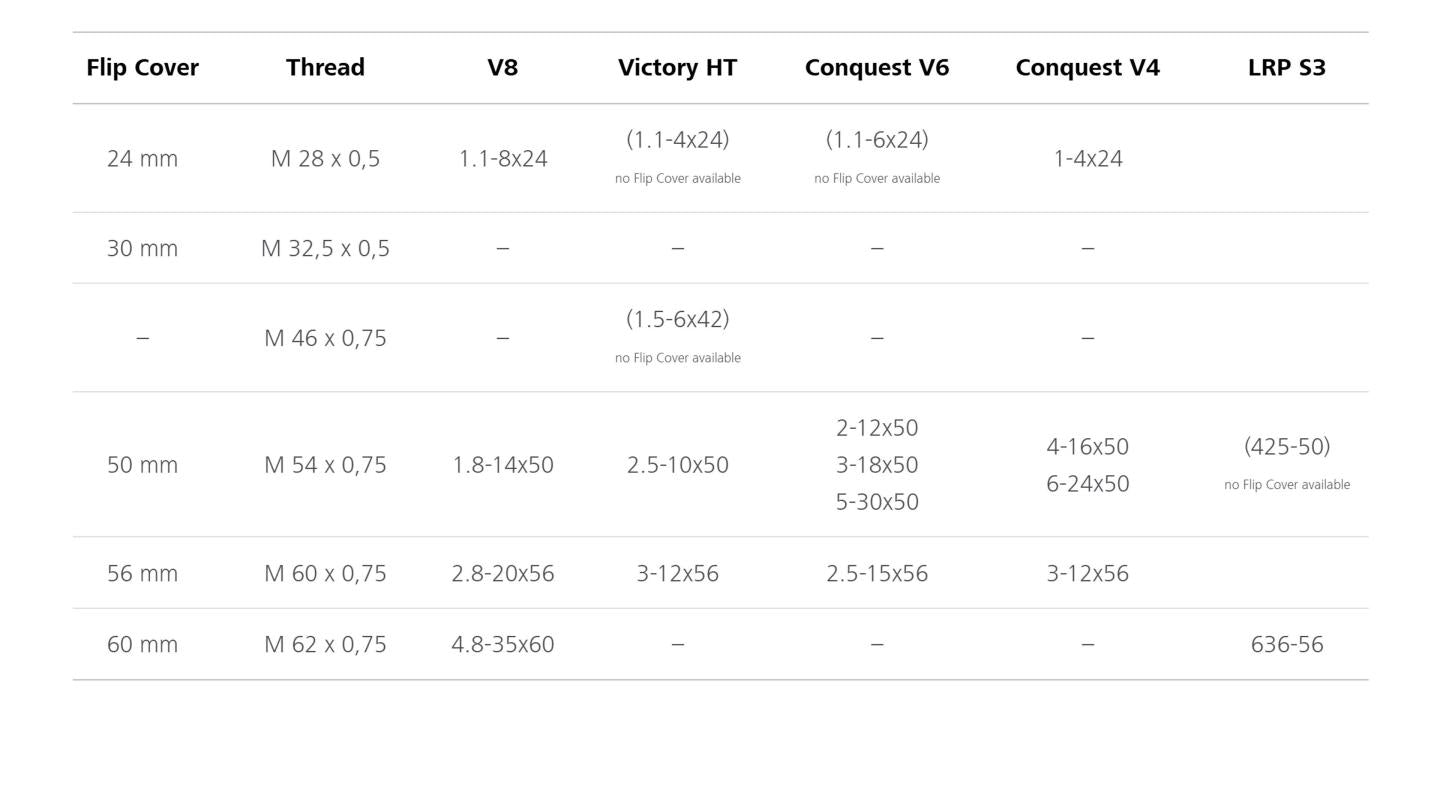This screenshot has width=1440, height=810.
Task: Select the 5-30x50 Conquest V6 entry
Action: [x=877, y=501]
